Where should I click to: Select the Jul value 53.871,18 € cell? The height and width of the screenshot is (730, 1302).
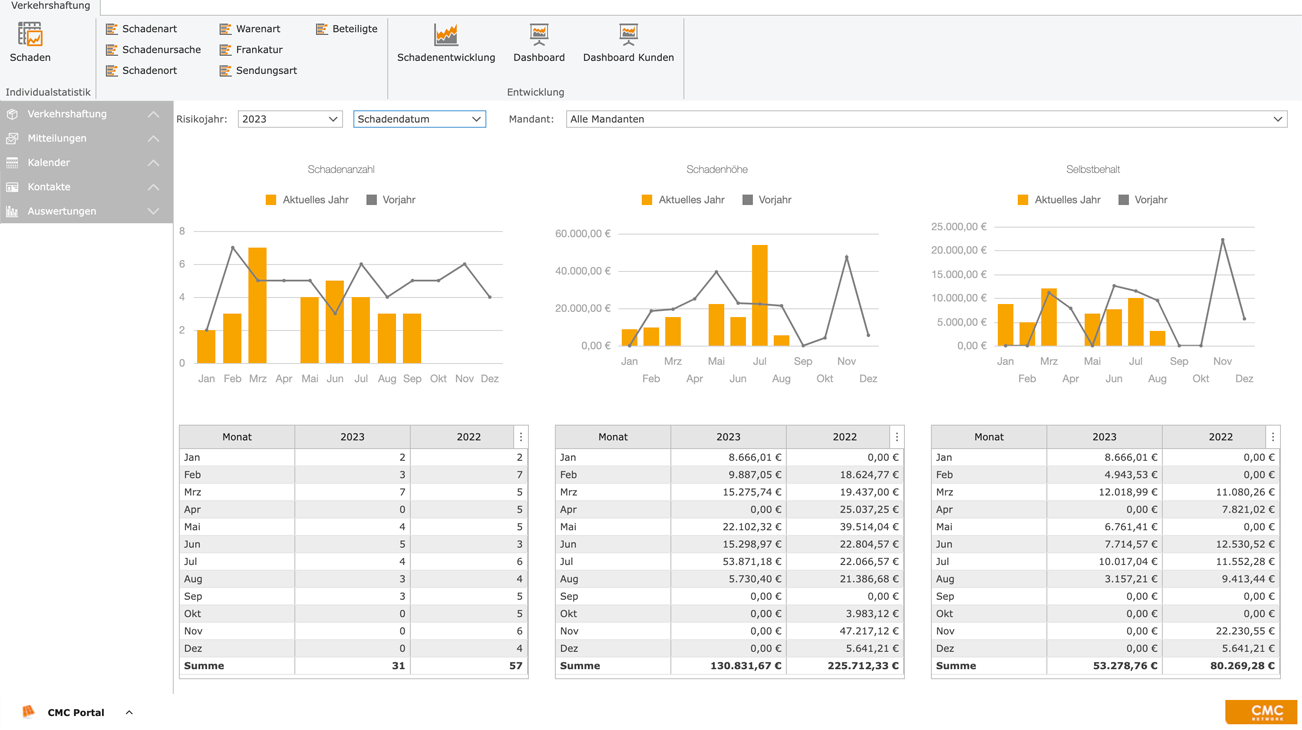tap(728, 562)
